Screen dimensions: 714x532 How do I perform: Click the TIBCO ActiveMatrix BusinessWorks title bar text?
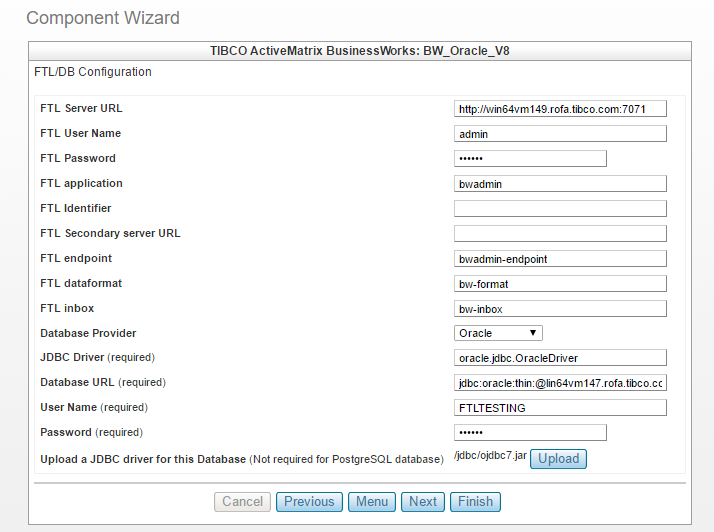(360, 51)
